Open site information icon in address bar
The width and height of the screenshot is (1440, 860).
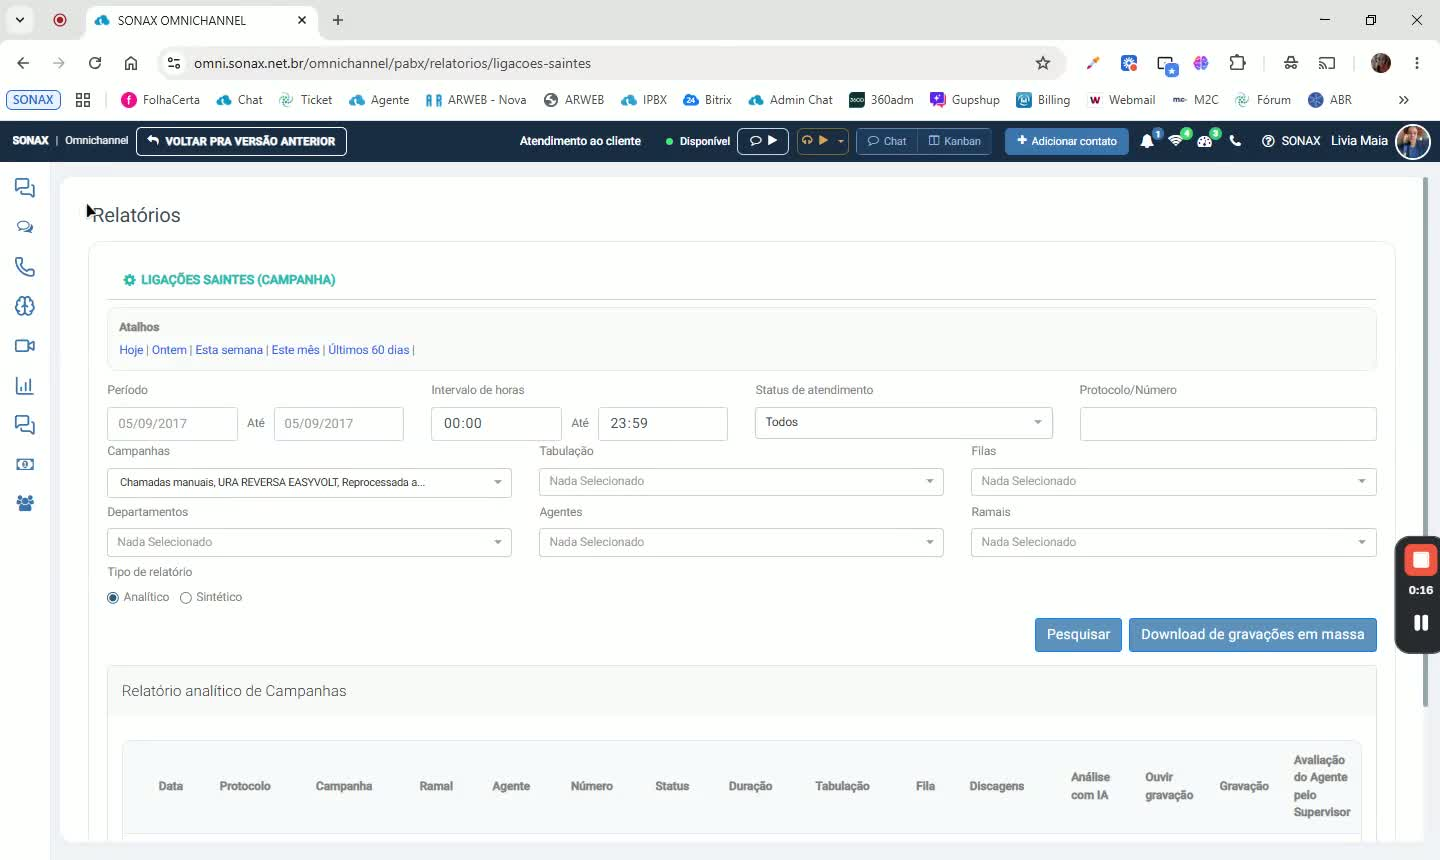173,63
